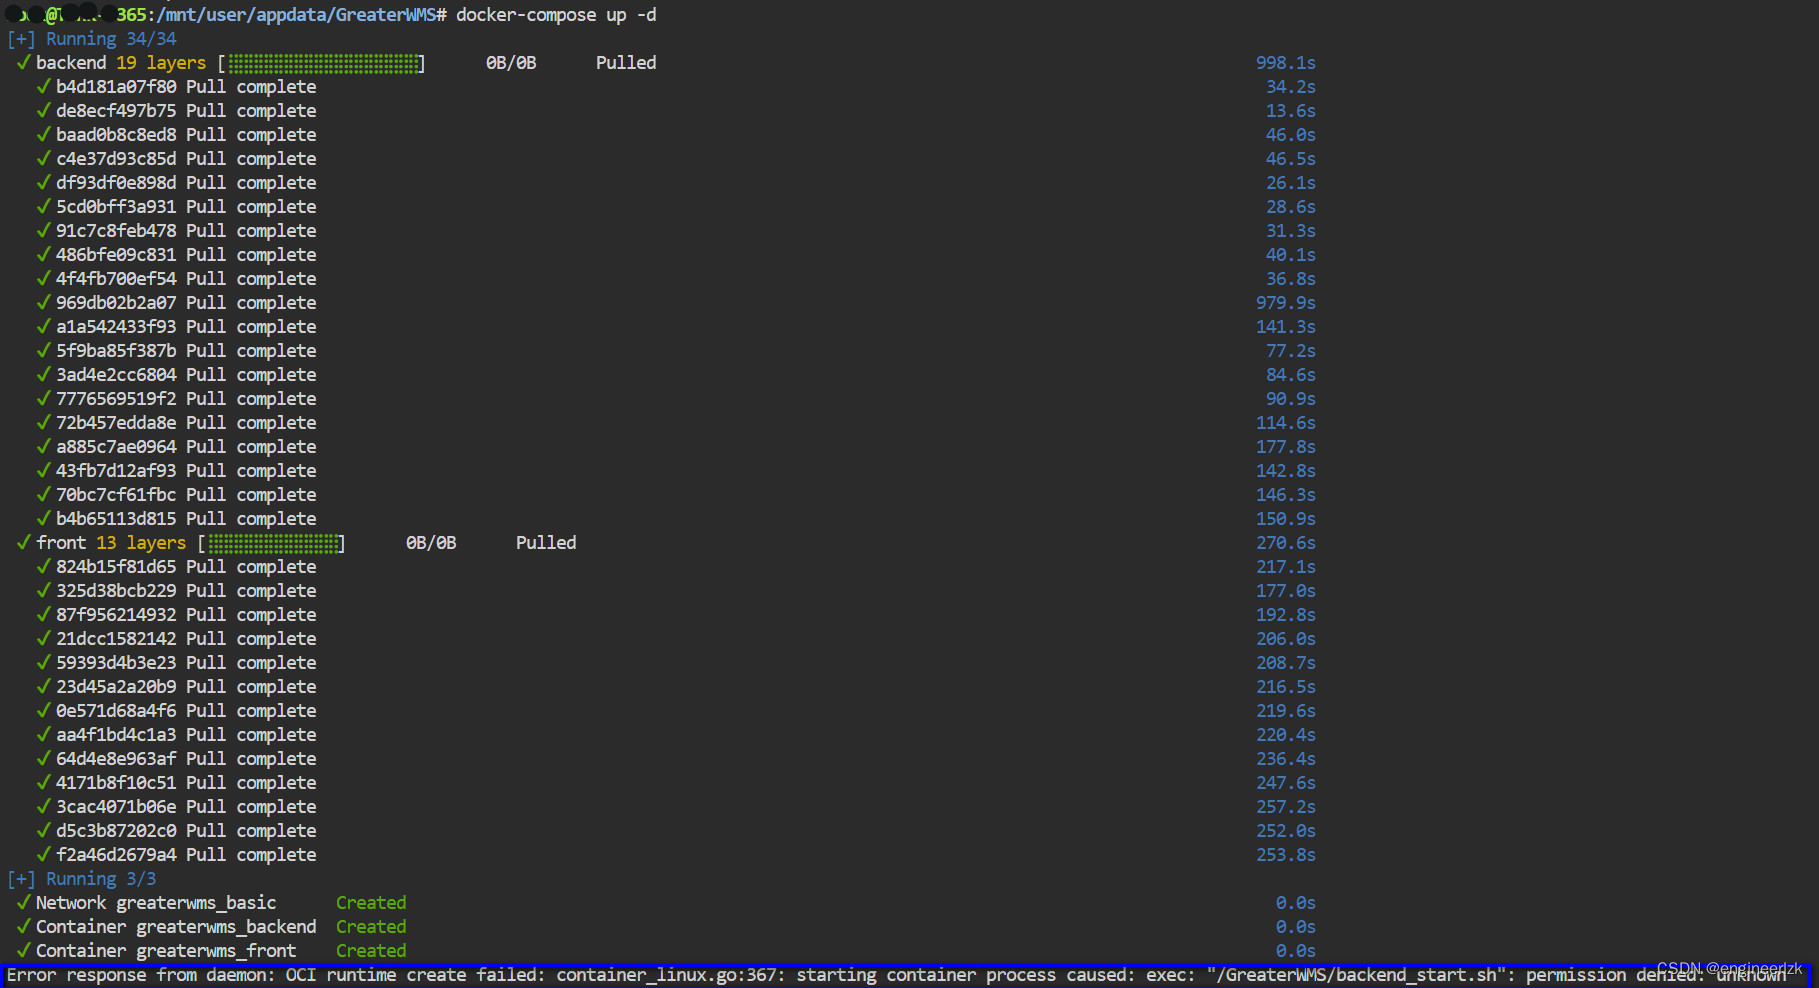Click the 'Pulled' status on front line
This screenshot has height=988, width=1819.
(546, 543)
